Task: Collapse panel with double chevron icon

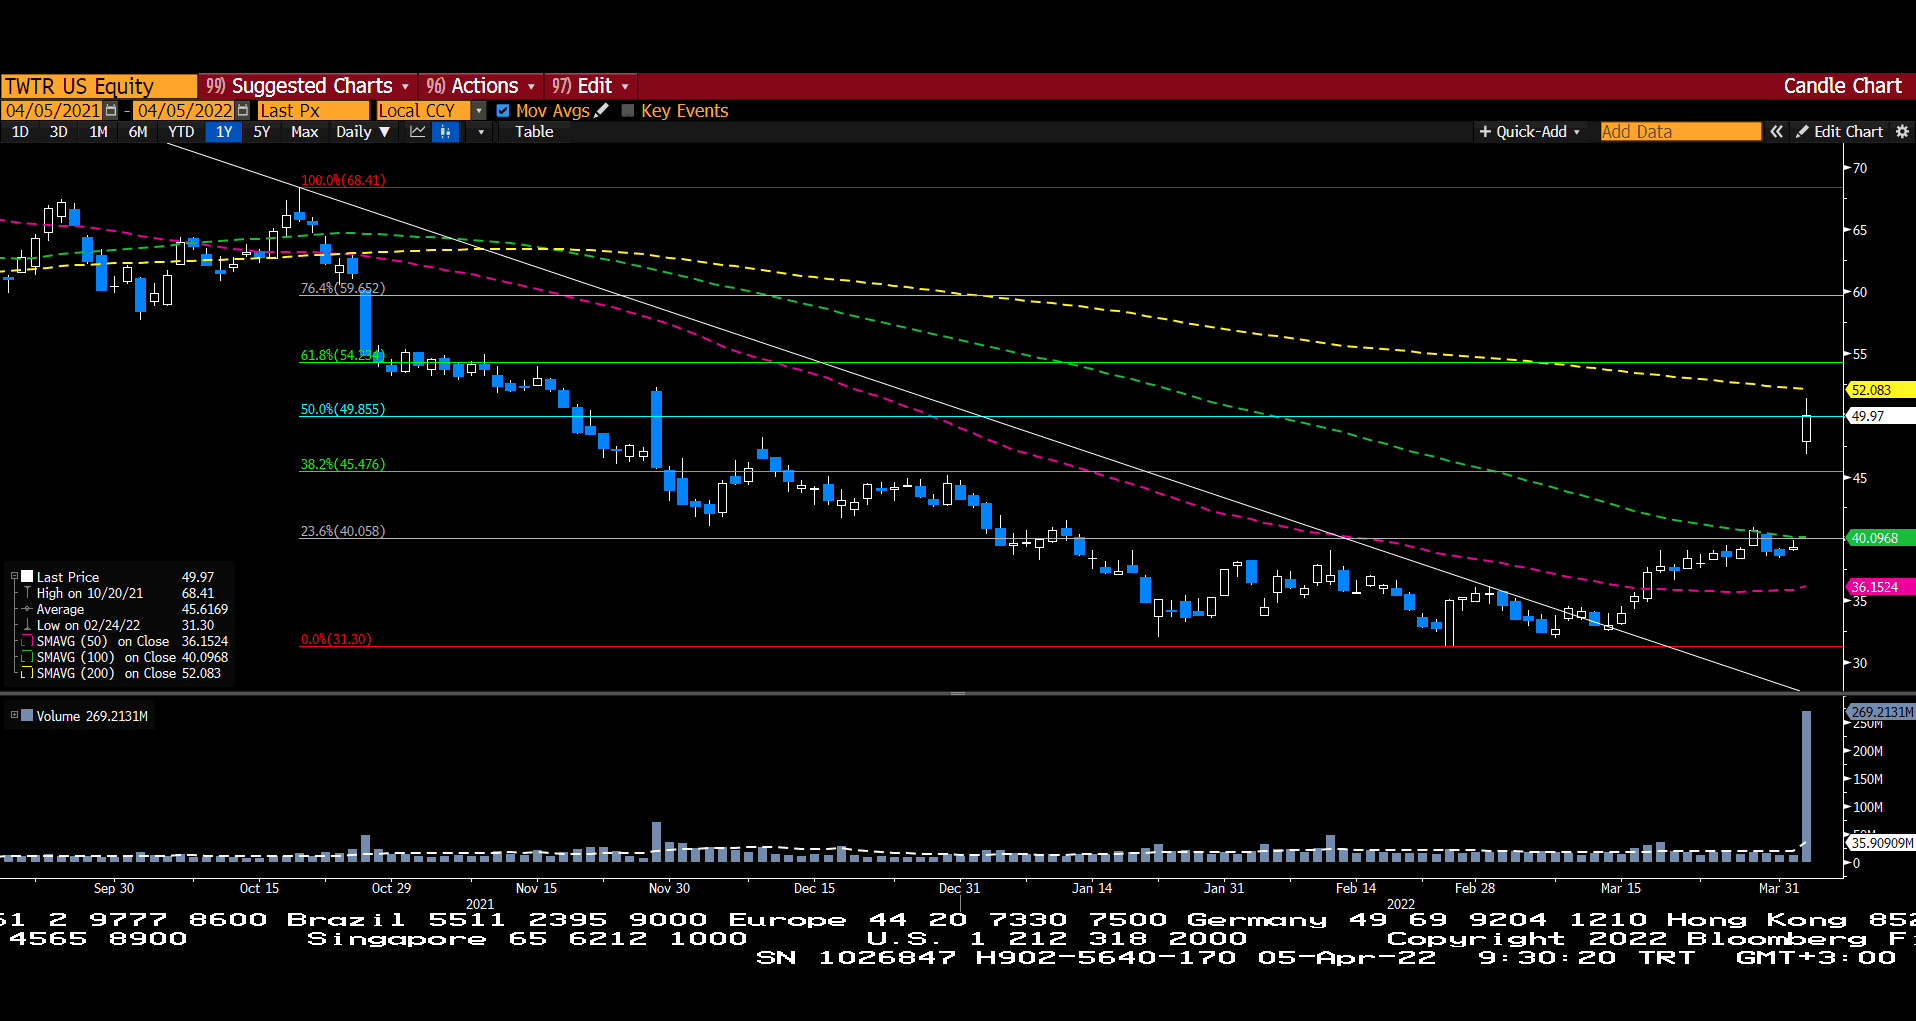Action: point(1776,132)
